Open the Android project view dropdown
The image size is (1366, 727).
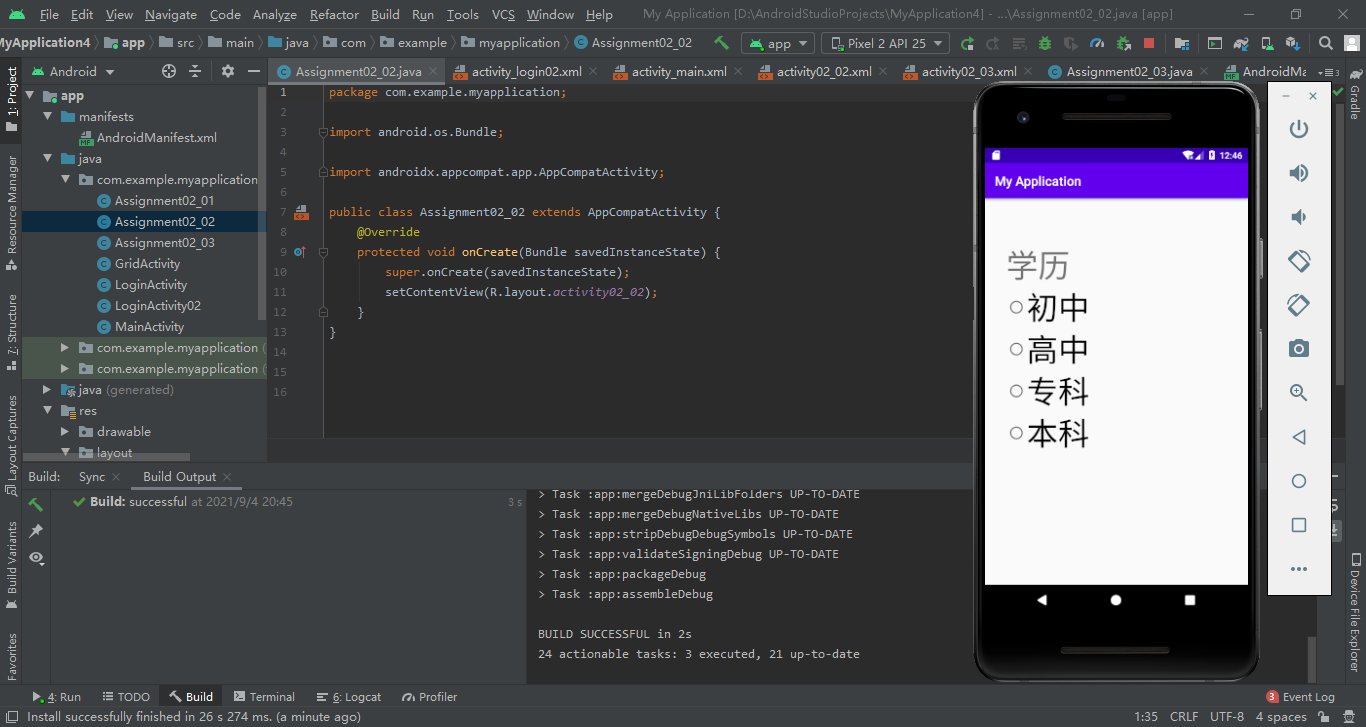tap(74, 71)
